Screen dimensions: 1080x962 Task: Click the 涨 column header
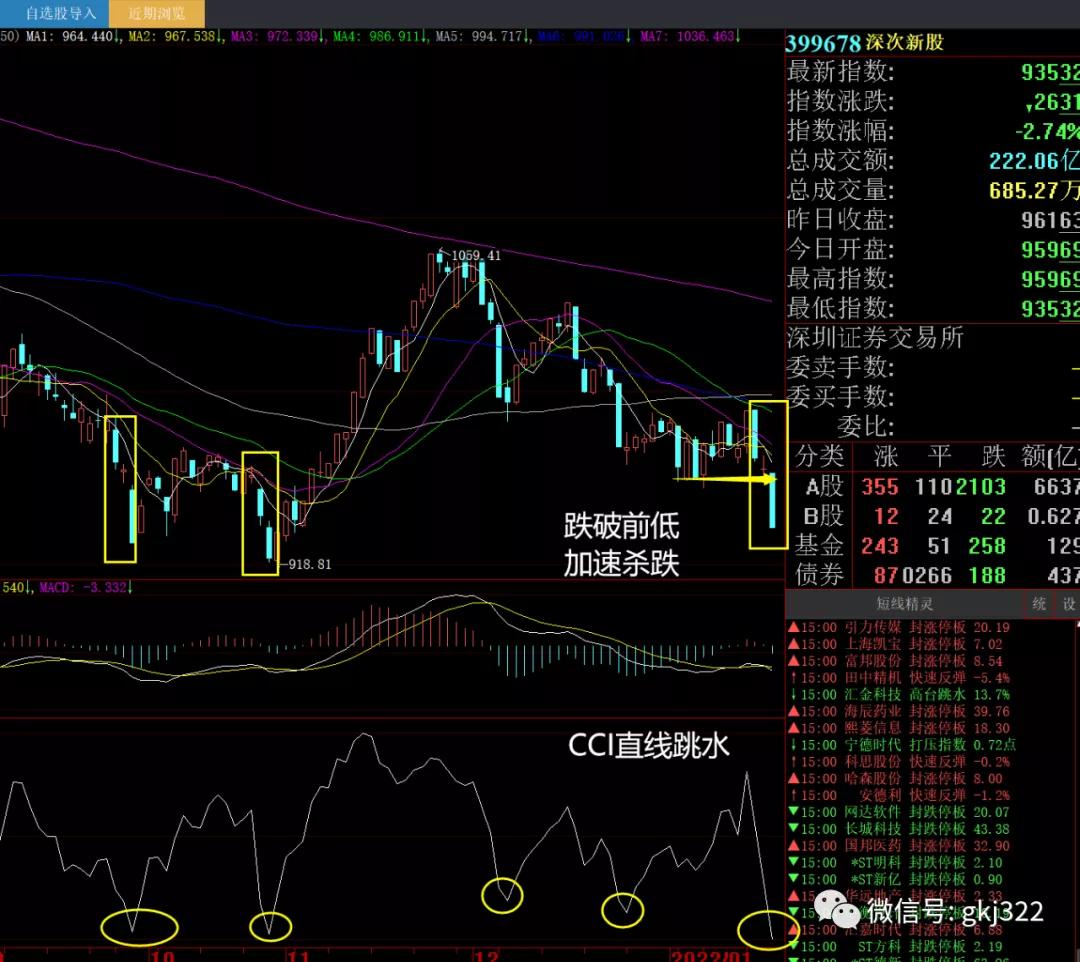click(x=886, y=457)
